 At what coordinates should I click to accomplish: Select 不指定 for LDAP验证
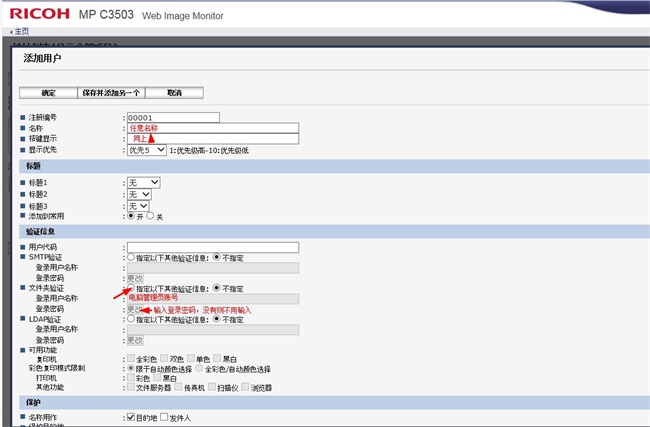[x=215, y=319]
